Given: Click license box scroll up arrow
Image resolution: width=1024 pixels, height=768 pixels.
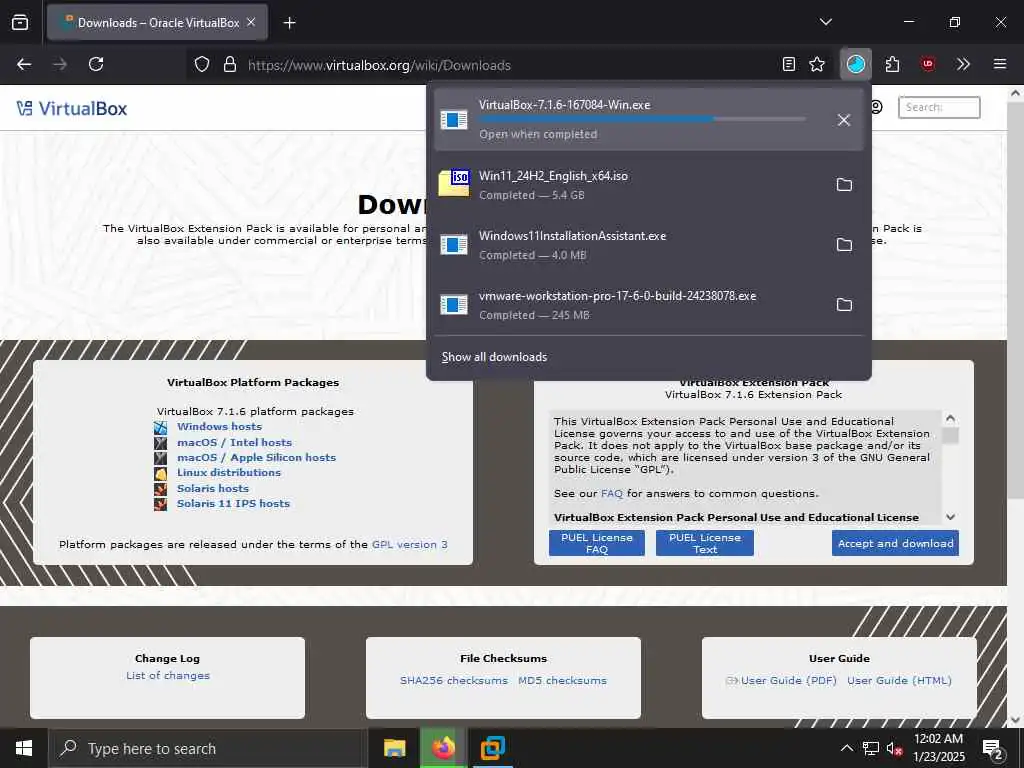Looking at the screenshot, I should pyautogui.click(x=951, y=418).
